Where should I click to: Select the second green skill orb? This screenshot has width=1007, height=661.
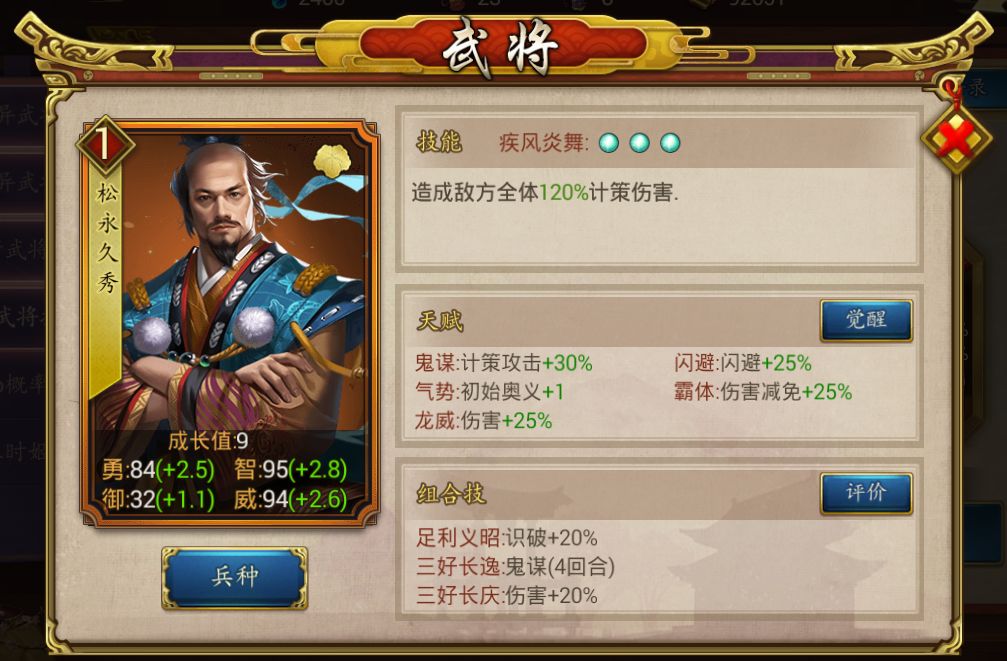pyautogui.click(x=640, y=143)
